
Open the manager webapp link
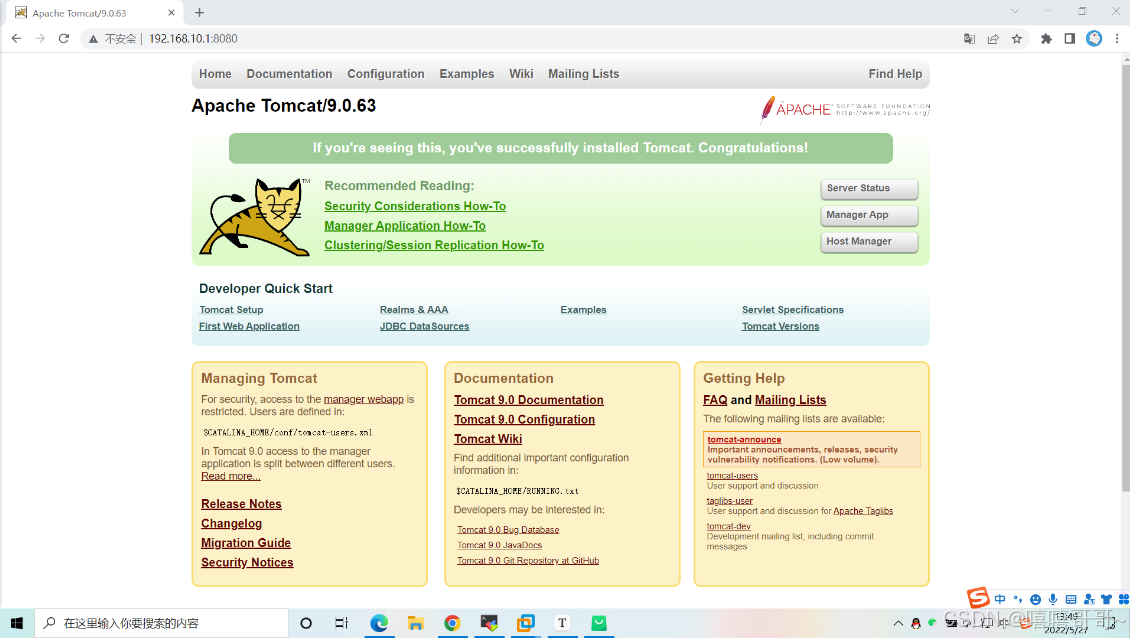tap(364, 399)
